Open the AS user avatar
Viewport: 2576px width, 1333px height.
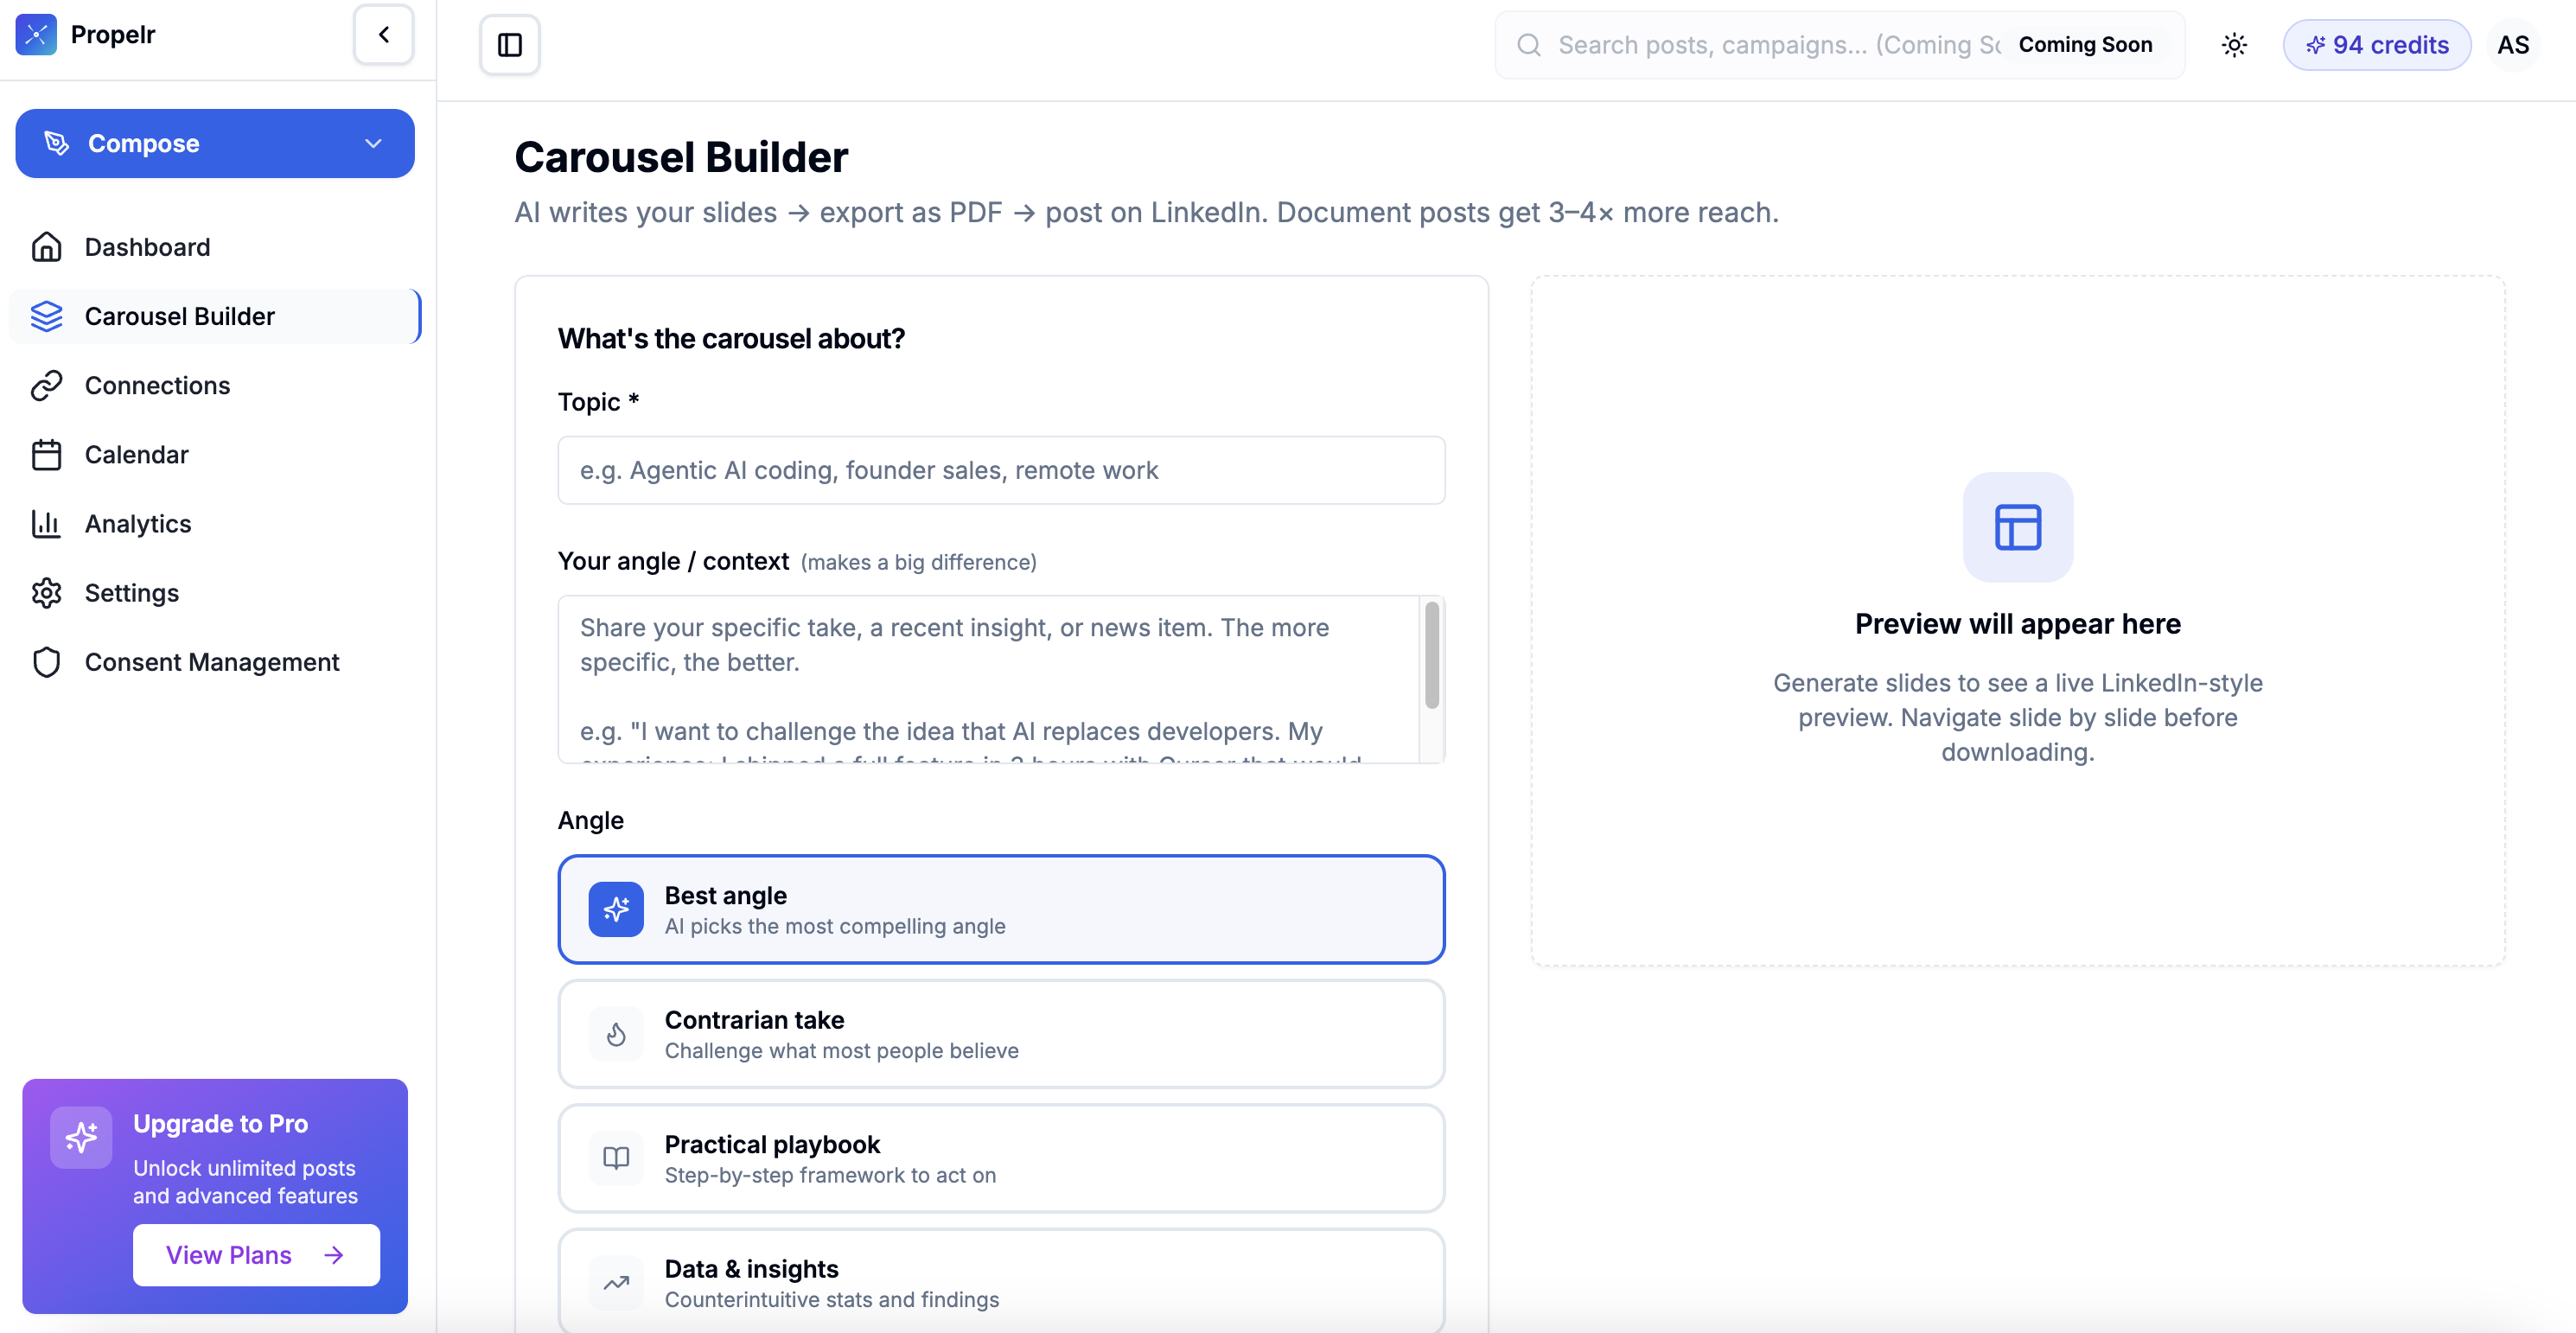[2513, 45]
